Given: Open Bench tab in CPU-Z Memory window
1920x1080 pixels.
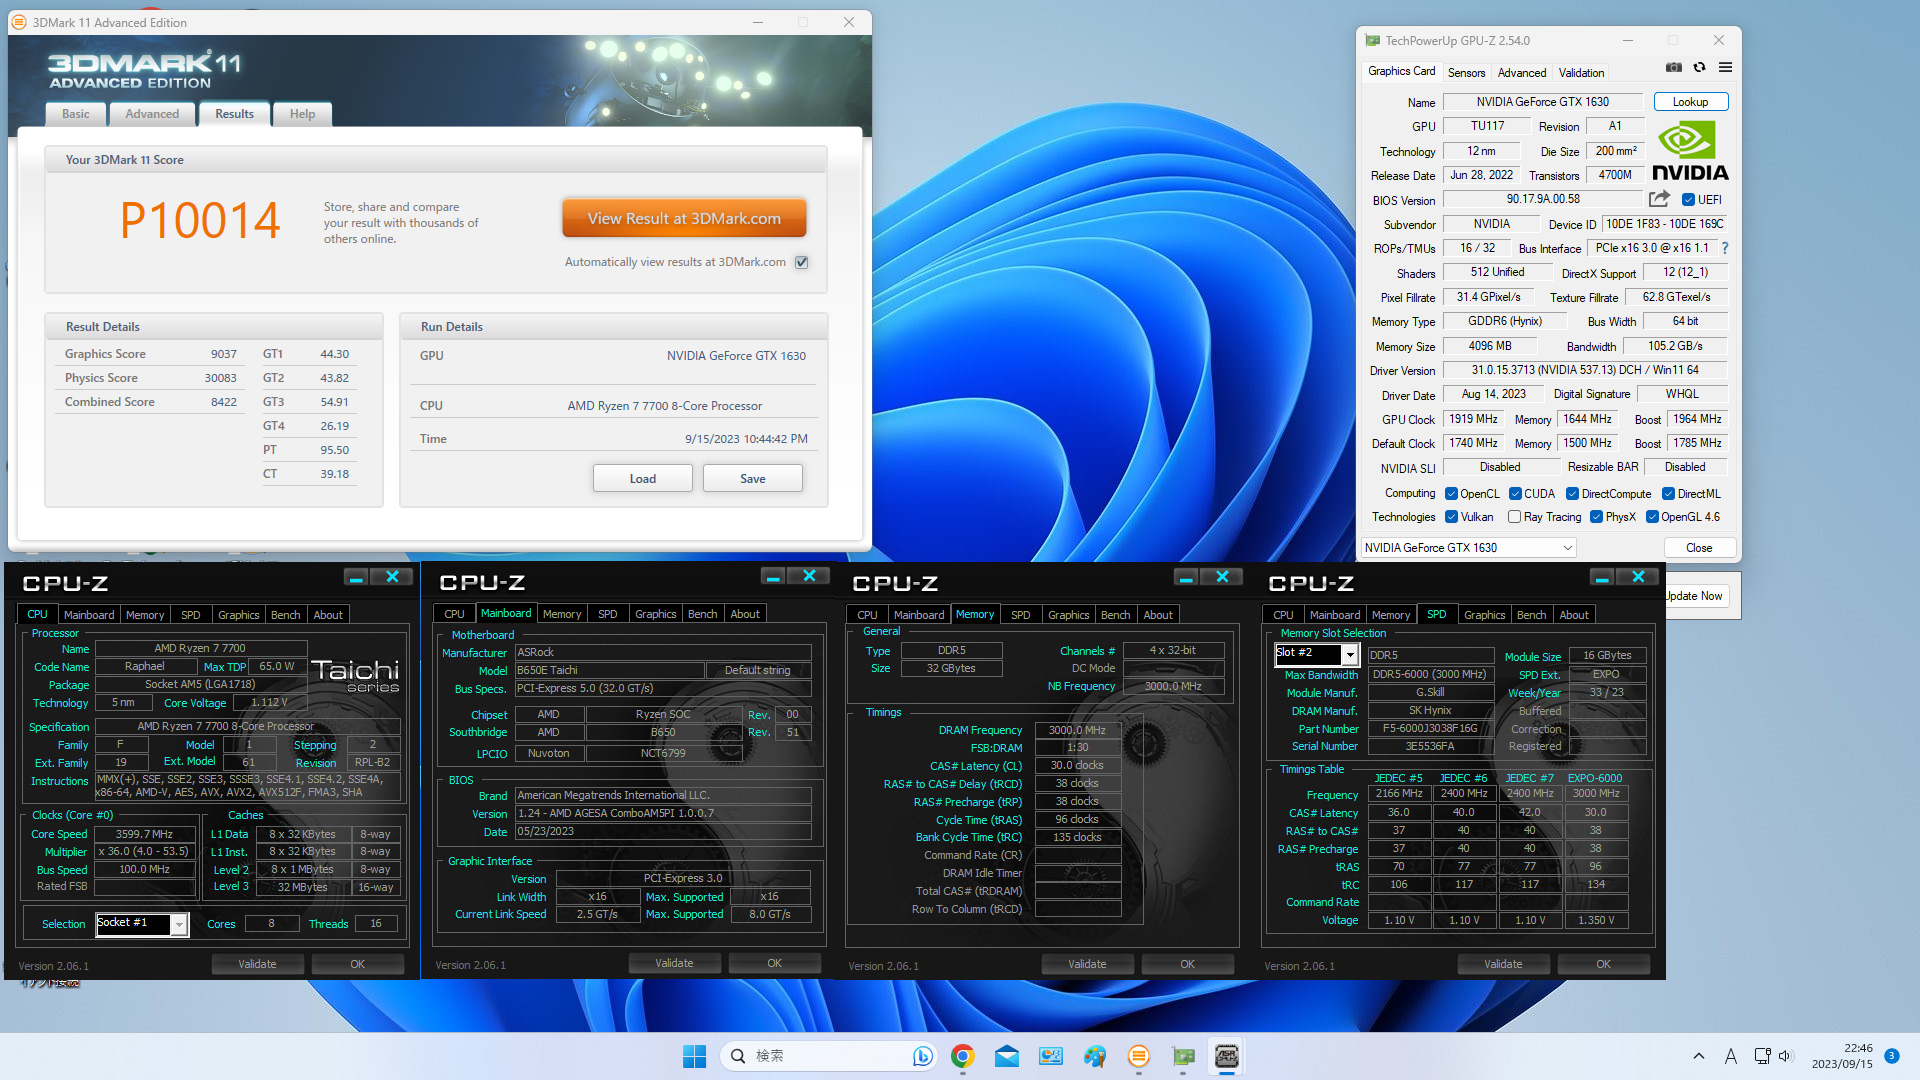Looking at the screenshot, I should (1115, 615).
